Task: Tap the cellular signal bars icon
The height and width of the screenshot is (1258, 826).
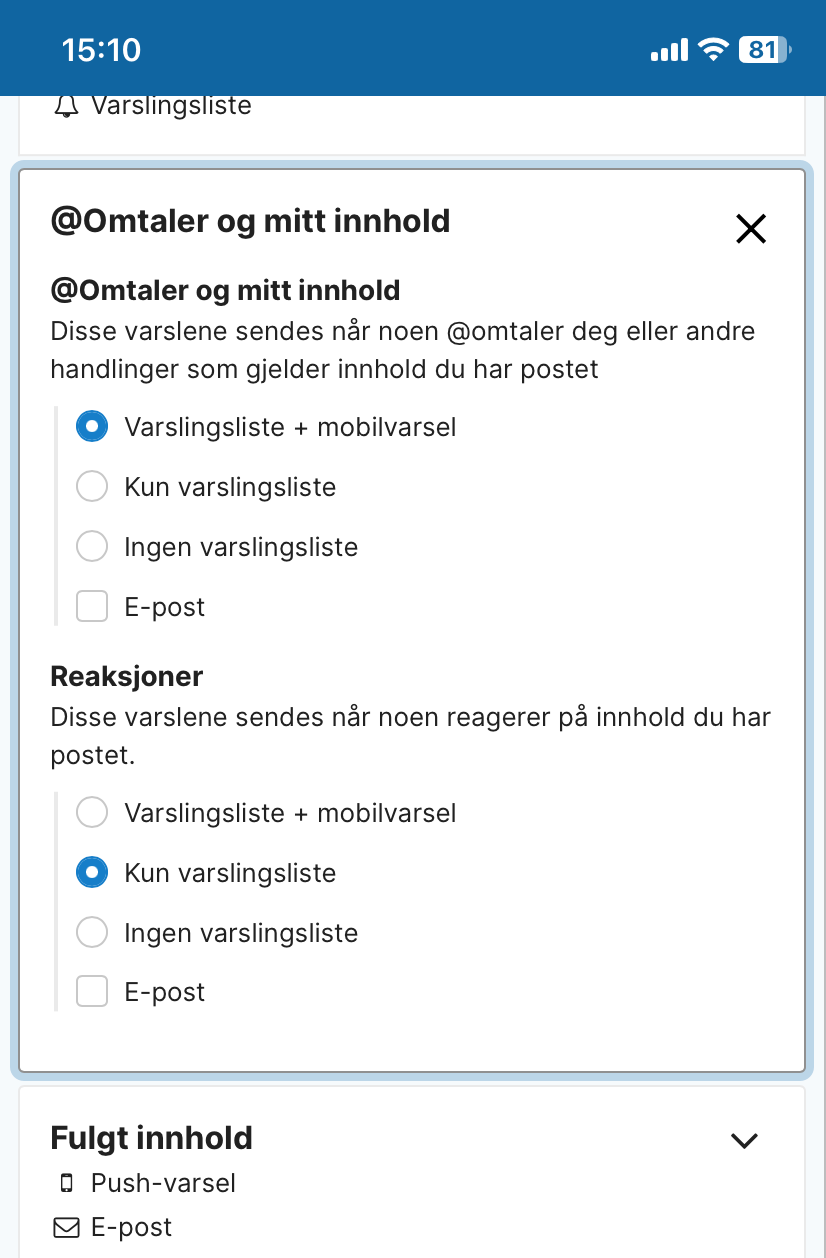Action: pyautogui.click(x=670, y=50)
